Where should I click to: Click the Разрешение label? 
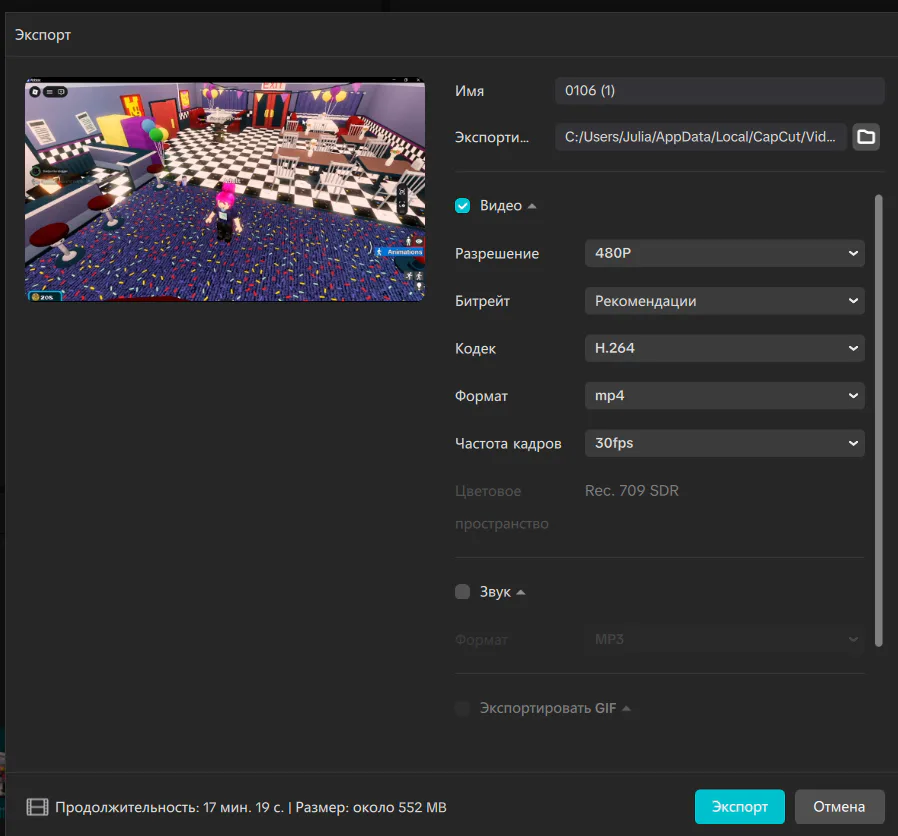point(497,254)
